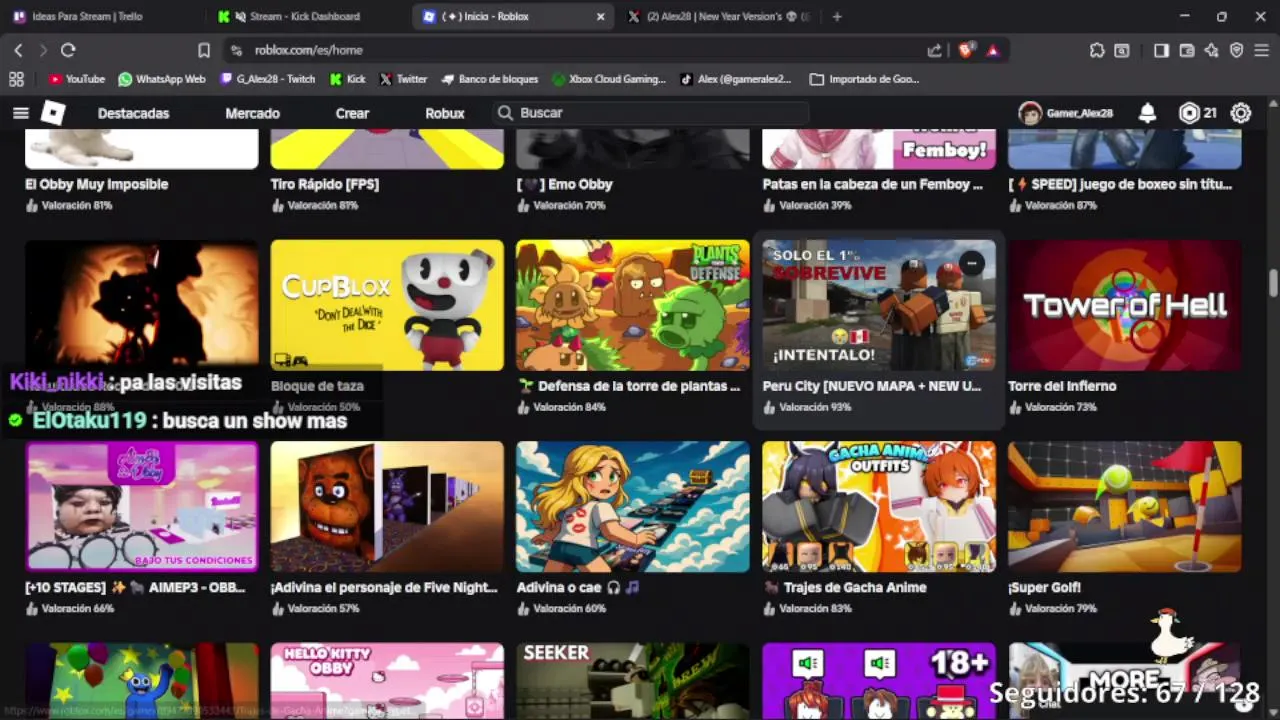Open the Hello Kitty Obby thumbnail

tap(387, 681)
